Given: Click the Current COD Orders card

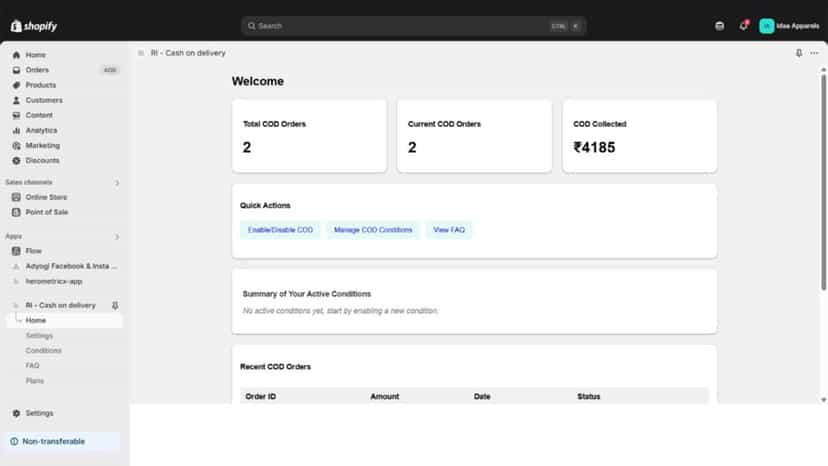Looking at the screenshot, I should (474, 136).
